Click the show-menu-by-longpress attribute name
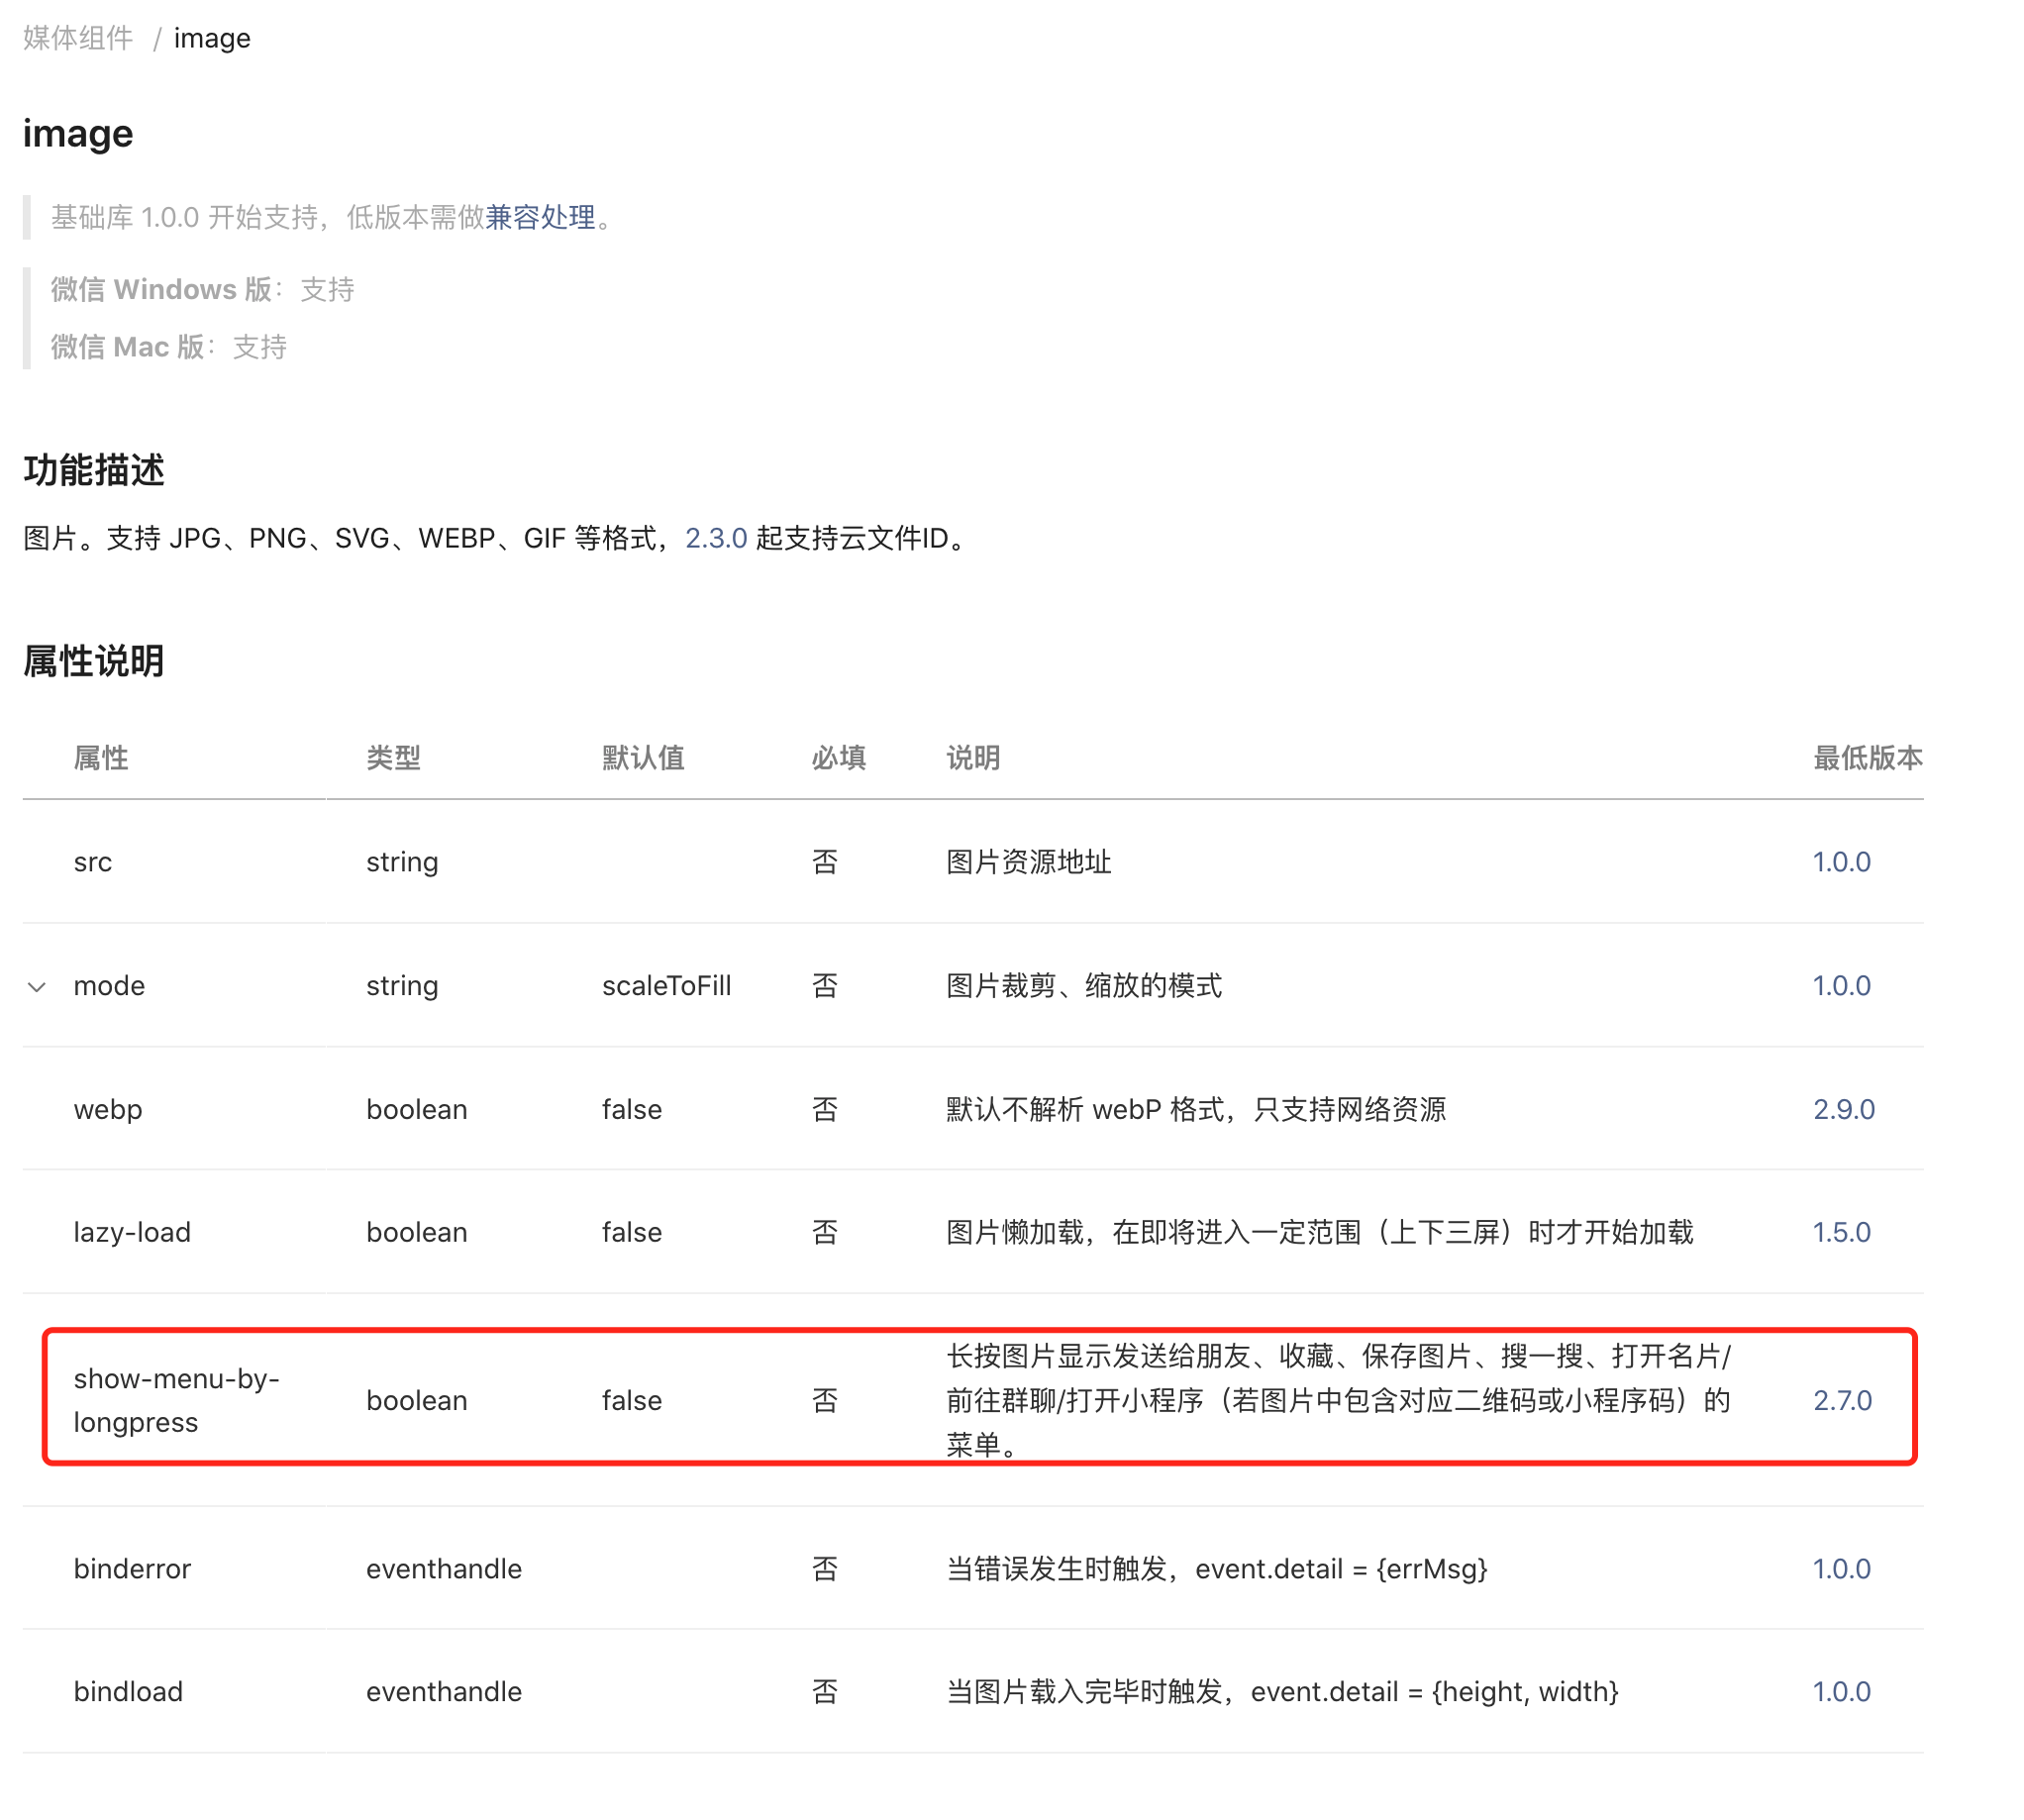 coord(176,1400)
